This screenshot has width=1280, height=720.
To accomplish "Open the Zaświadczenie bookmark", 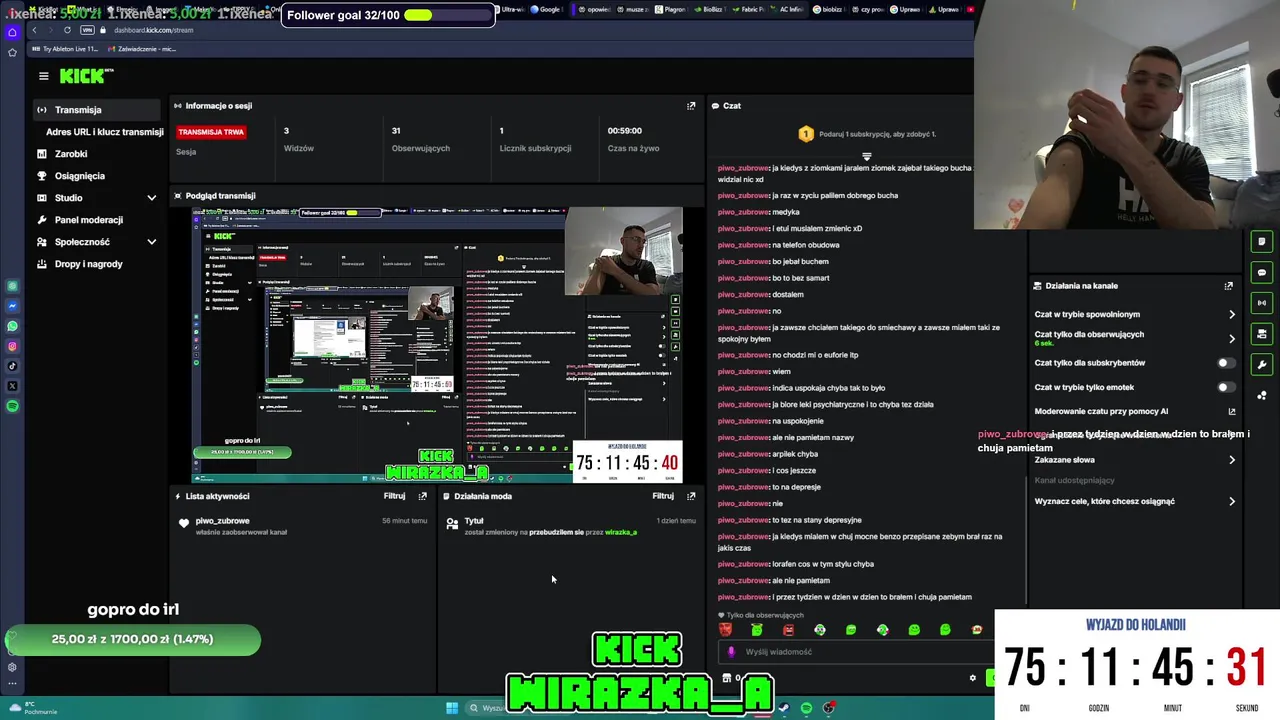I will [141, 49].
